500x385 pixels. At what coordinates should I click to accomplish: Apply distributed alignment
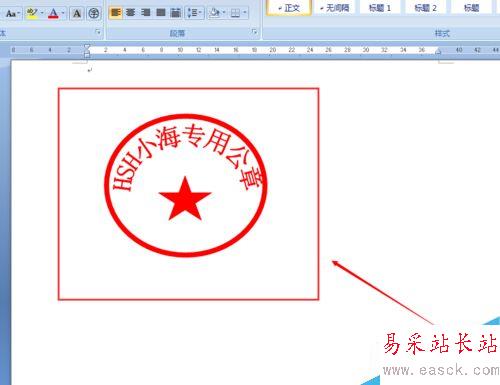(x=176, y=13)
